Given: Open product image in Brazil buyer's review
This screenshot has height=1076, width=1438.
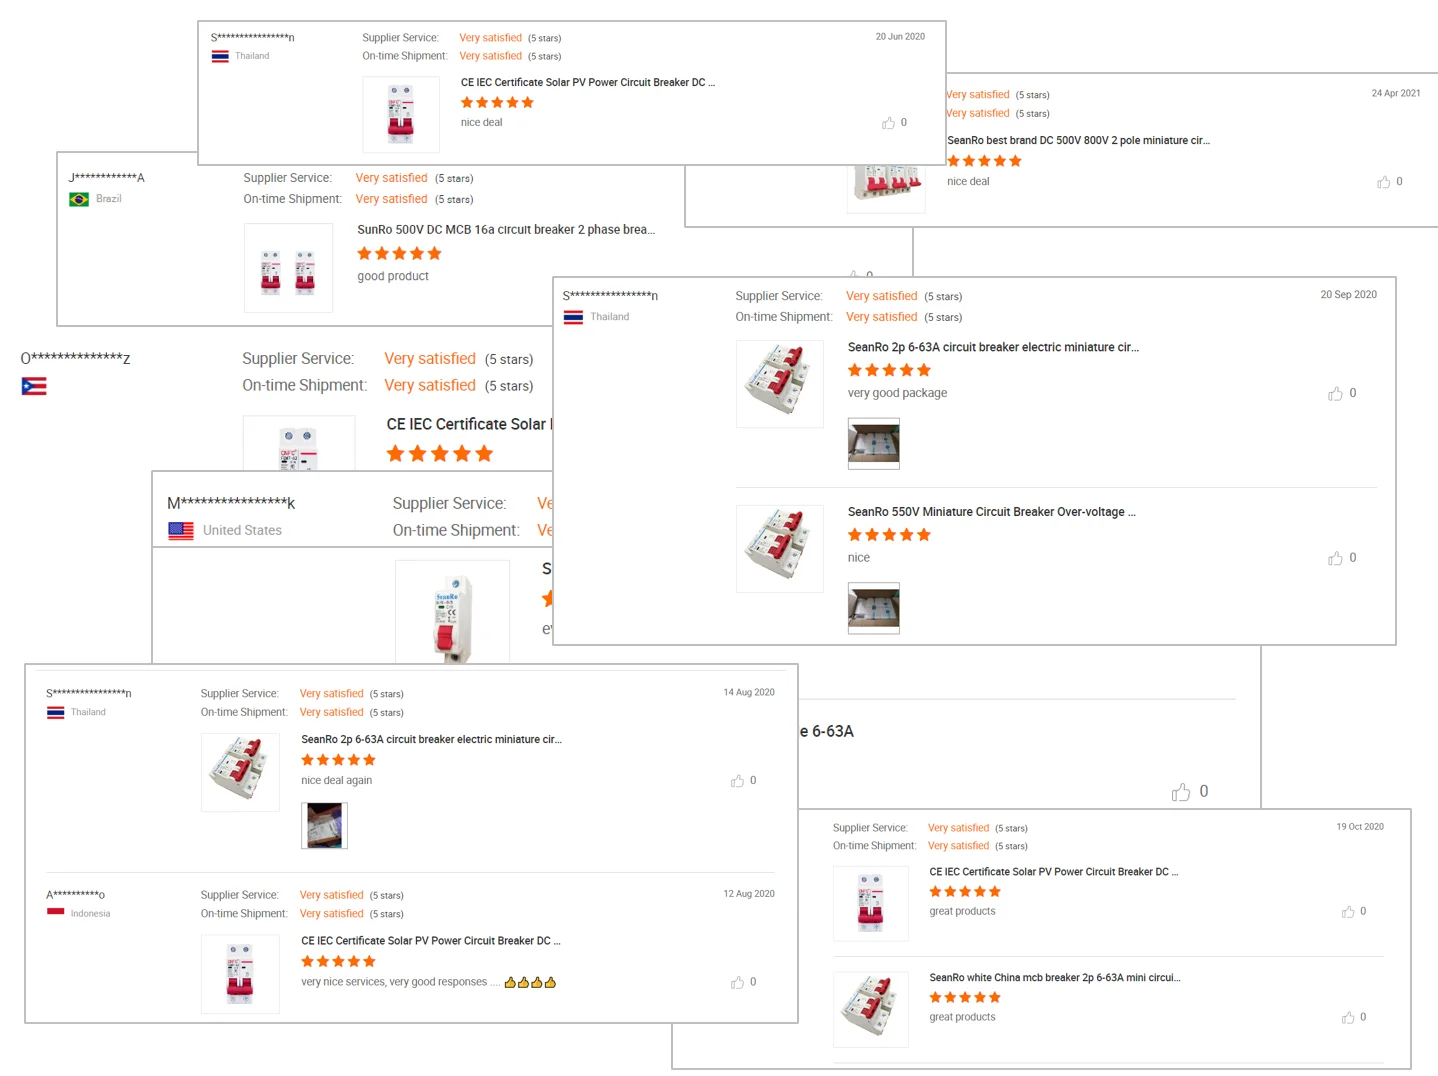Looking at the screenshot, I should click(288, 268).
